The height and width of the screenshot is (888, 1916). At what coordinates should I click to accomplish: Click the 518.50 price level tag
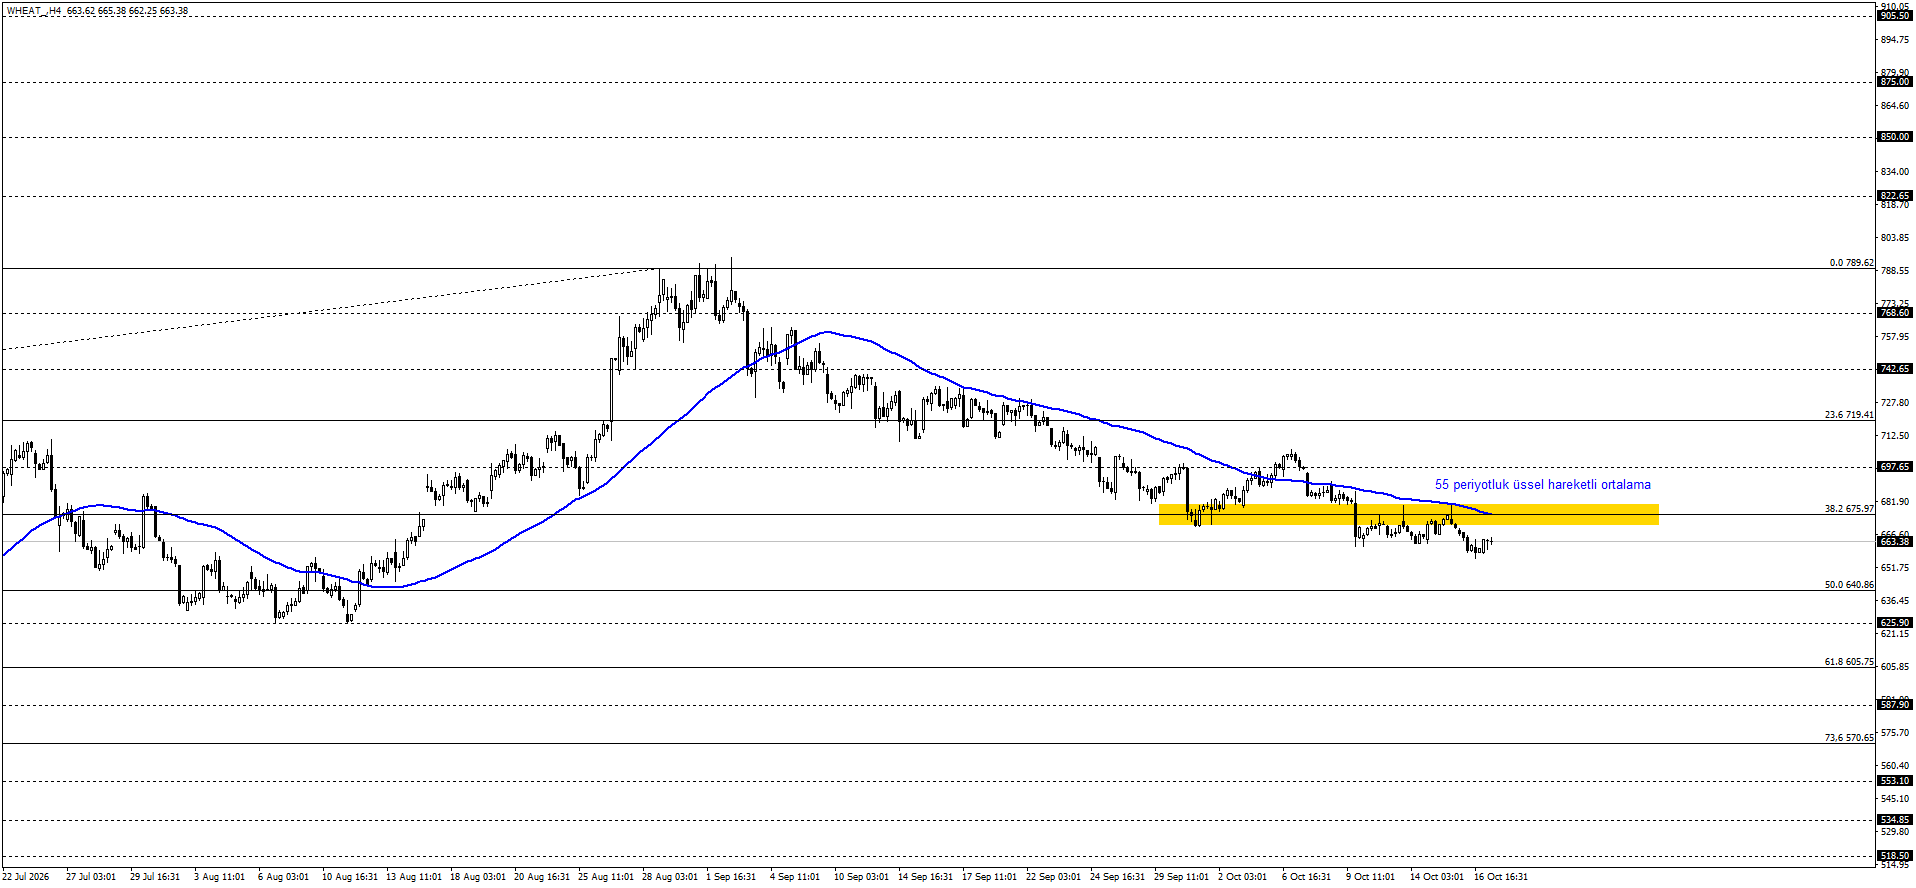pos(1895,856)
